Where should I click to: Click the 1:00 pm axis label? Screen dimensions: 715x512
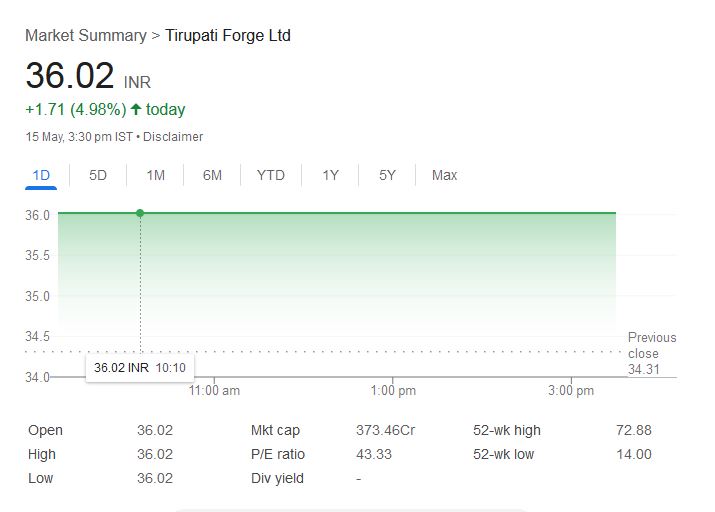click(x=393, y=391)
